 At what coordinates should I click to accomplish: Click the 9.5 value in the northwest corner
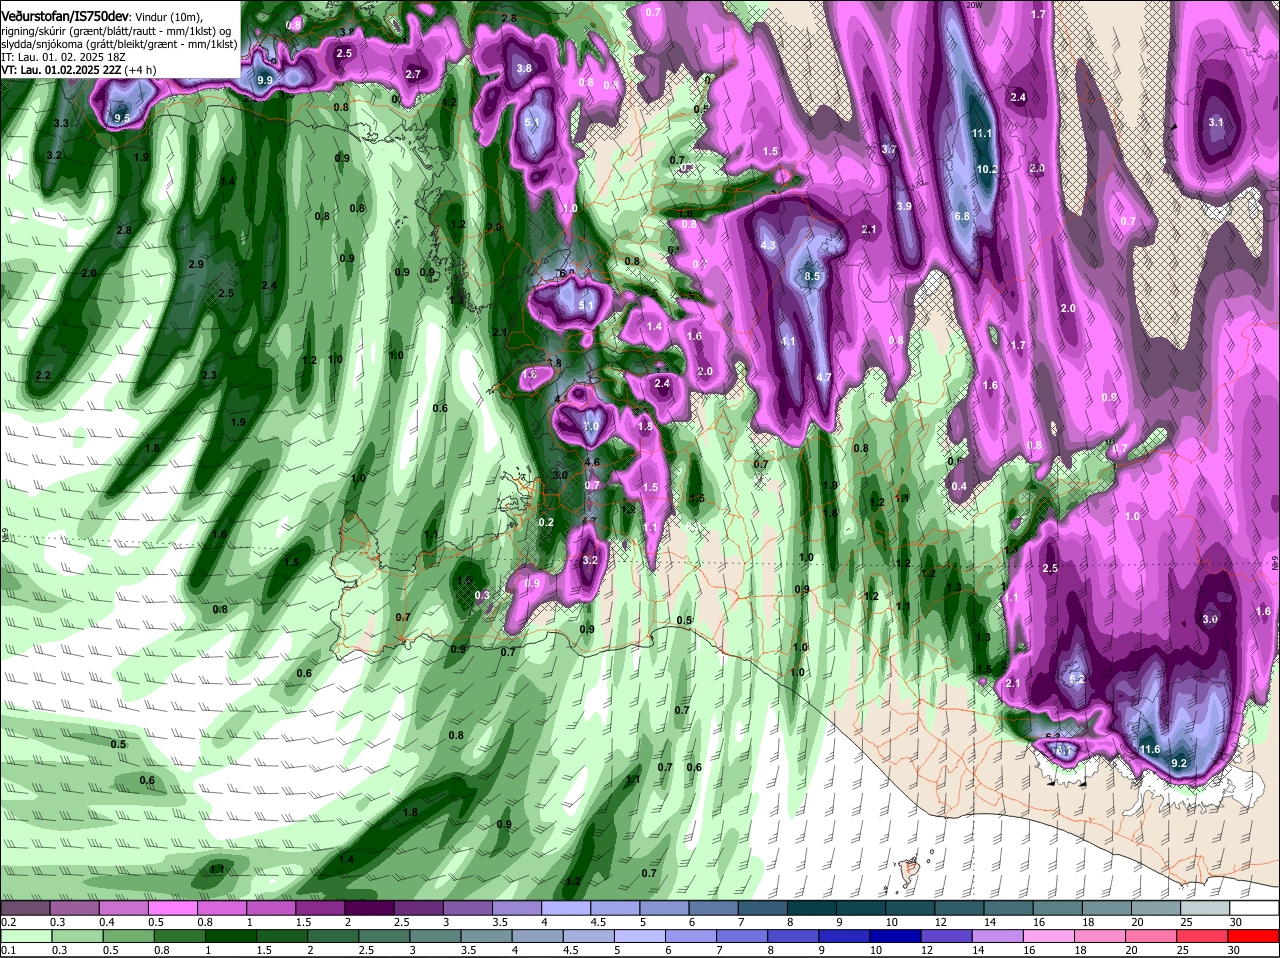pos(122,118)
